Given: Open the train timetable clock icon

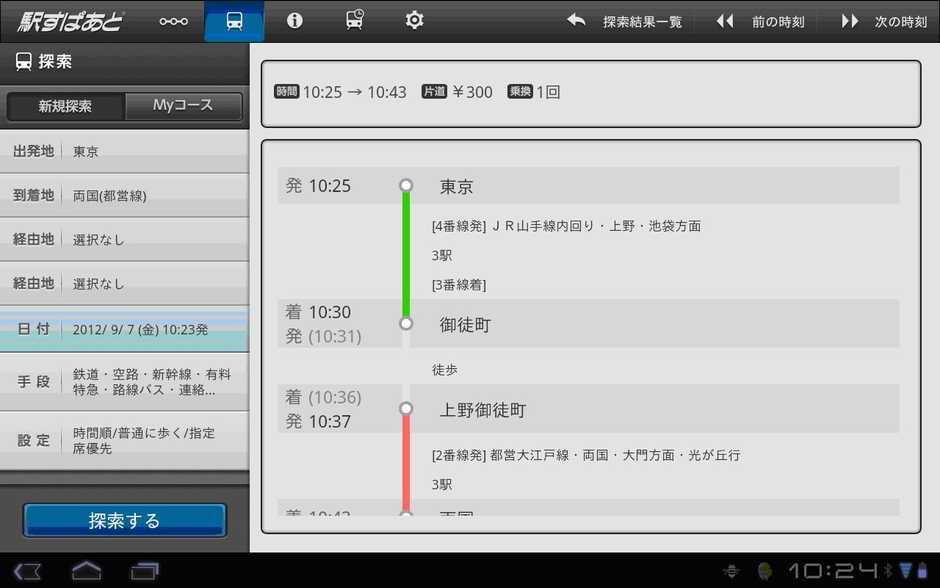Looking at the screenshot, I should click(354, 21).
